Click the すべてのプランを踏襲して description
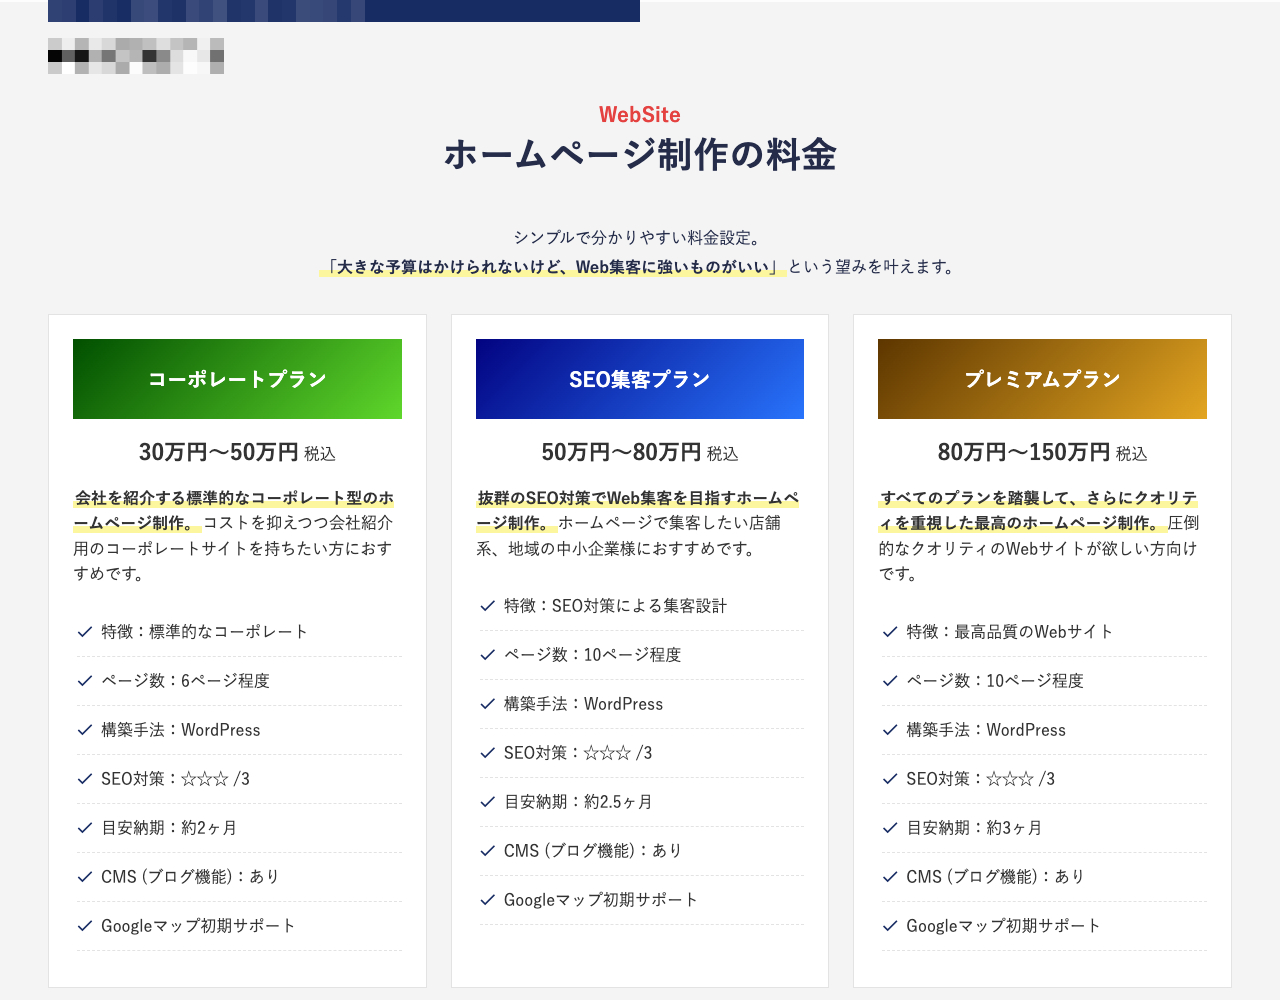Viewport: 1280px width, 1000px height. tap(1039, 536)
